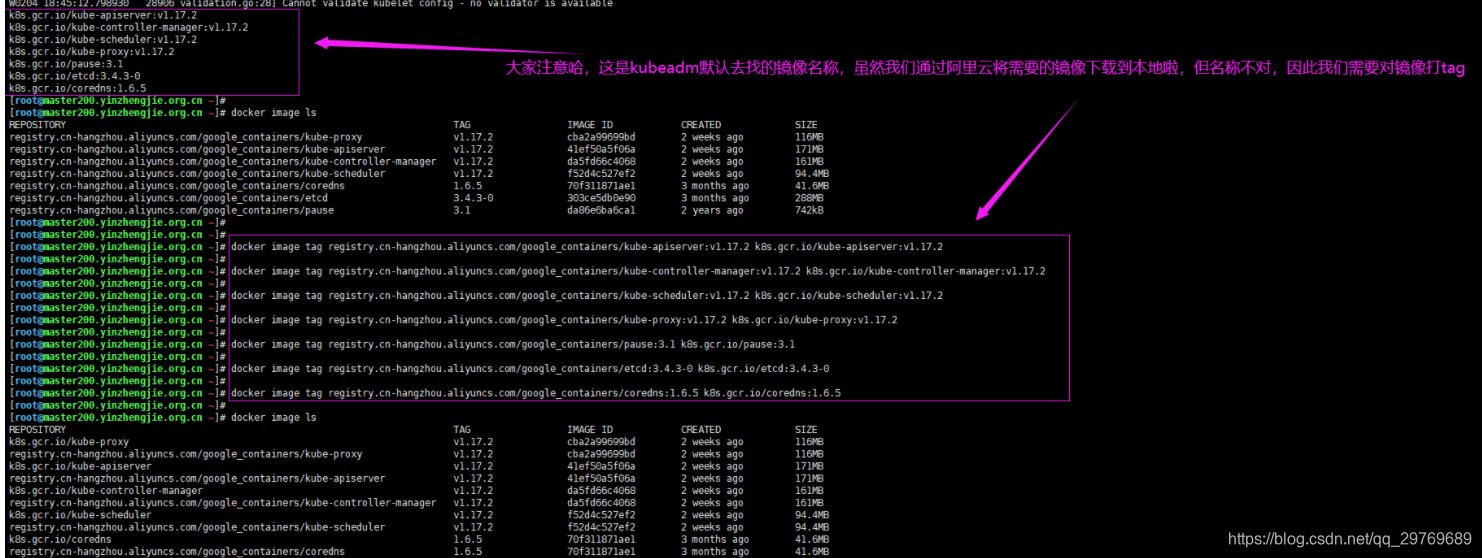
Task: Click the k8s.gcr.io/kube-apiserver repository in the second listing
Action: pyautogui.click(x=80, y=466)
